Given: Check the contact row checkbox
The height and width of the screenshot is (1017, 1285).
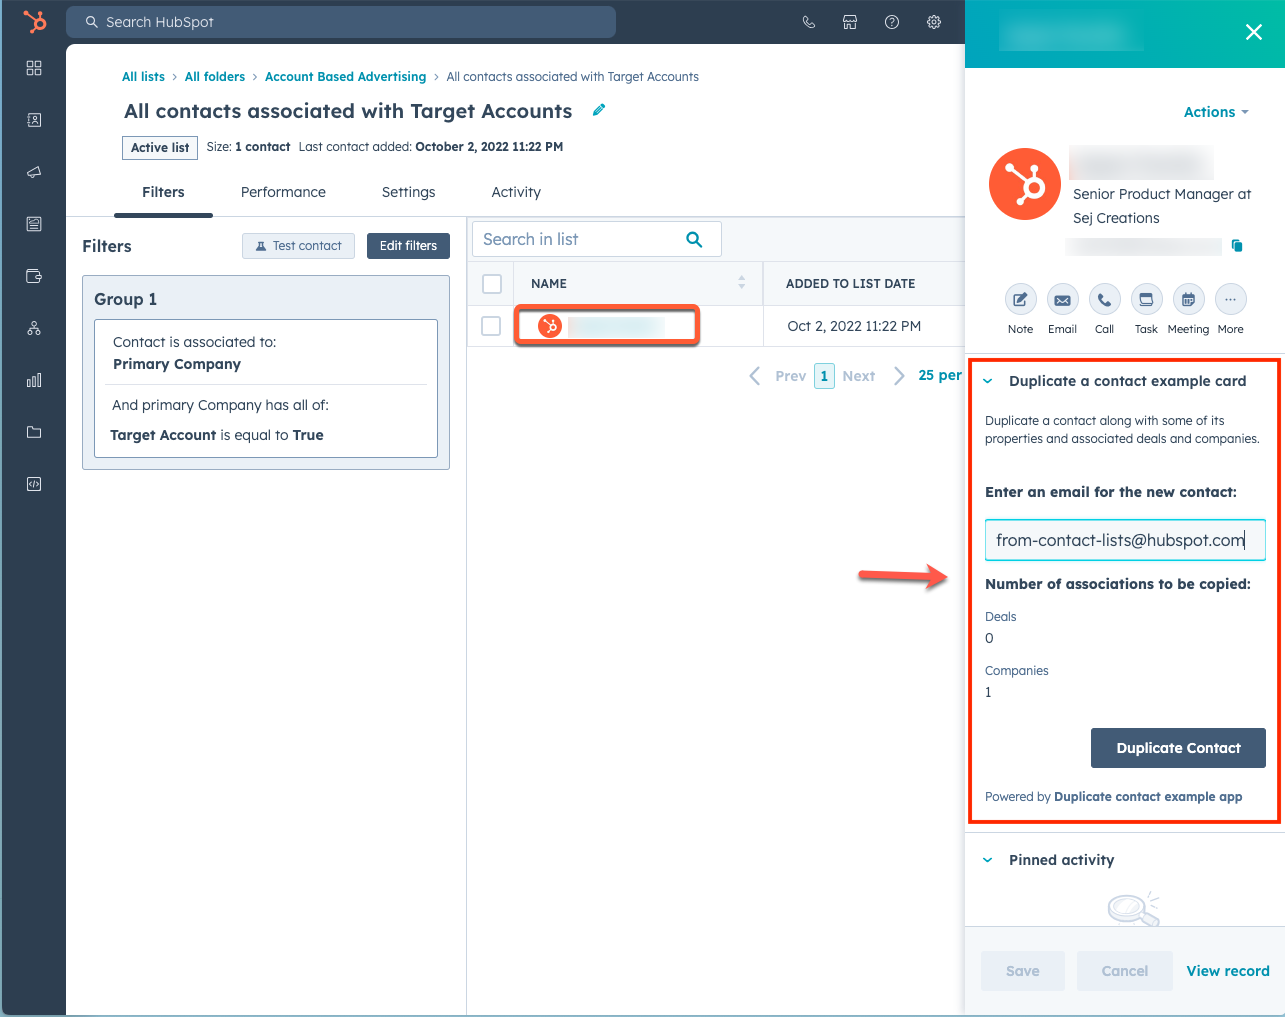Looking at the screenshot, I should (x=491, y=326).
